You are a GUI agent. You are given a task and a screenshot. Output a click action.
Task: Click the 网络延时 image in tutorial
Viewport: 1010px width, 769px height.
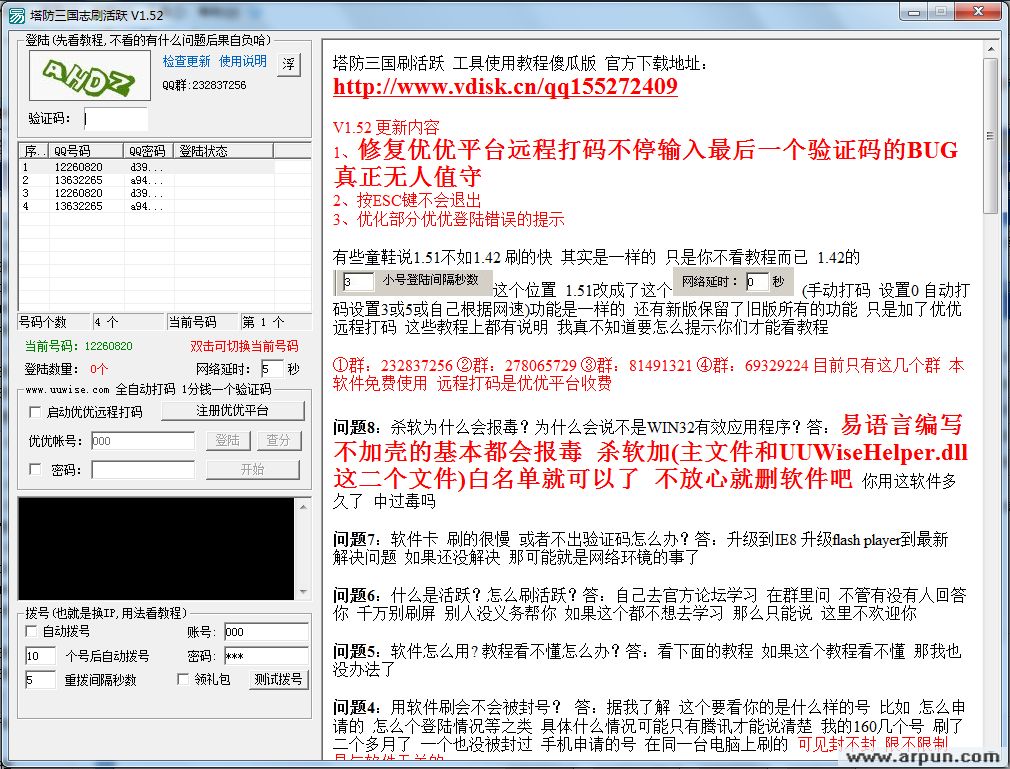(734, 281)
